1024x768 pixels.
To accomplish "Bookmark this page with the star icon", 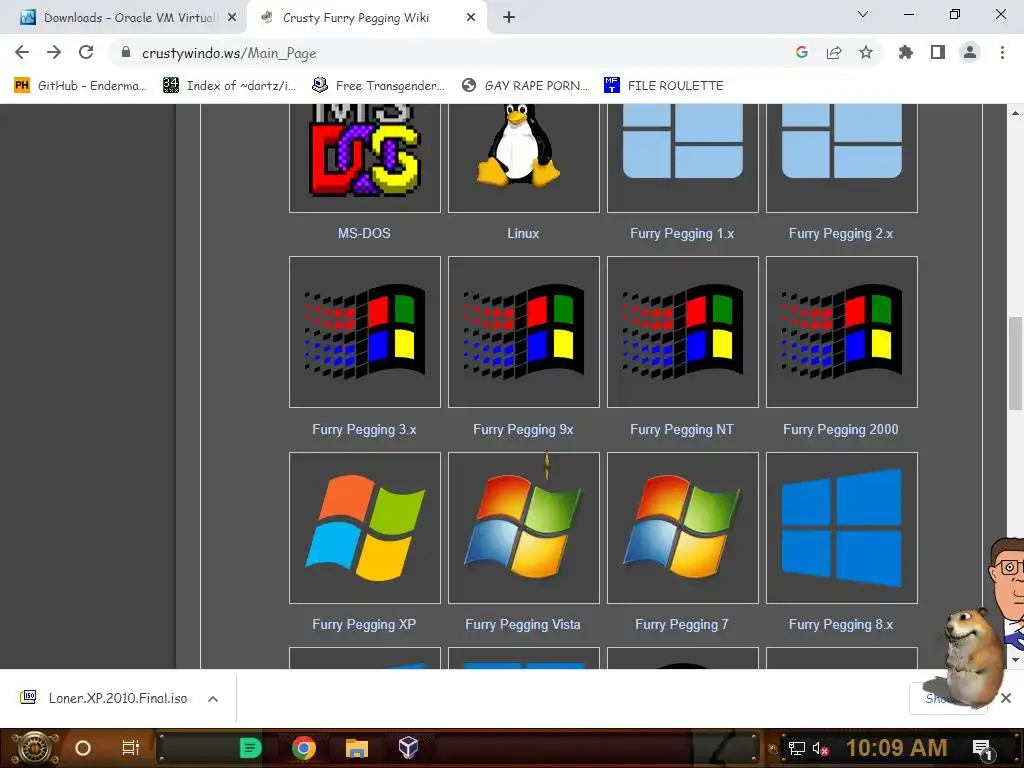I will pos(866,52).
